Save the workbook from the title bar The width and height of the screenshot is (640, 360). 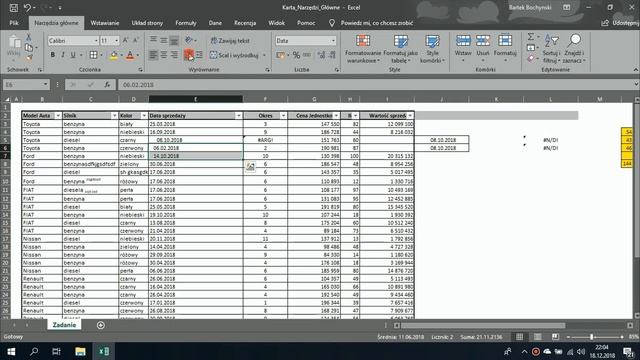[13, 7]
